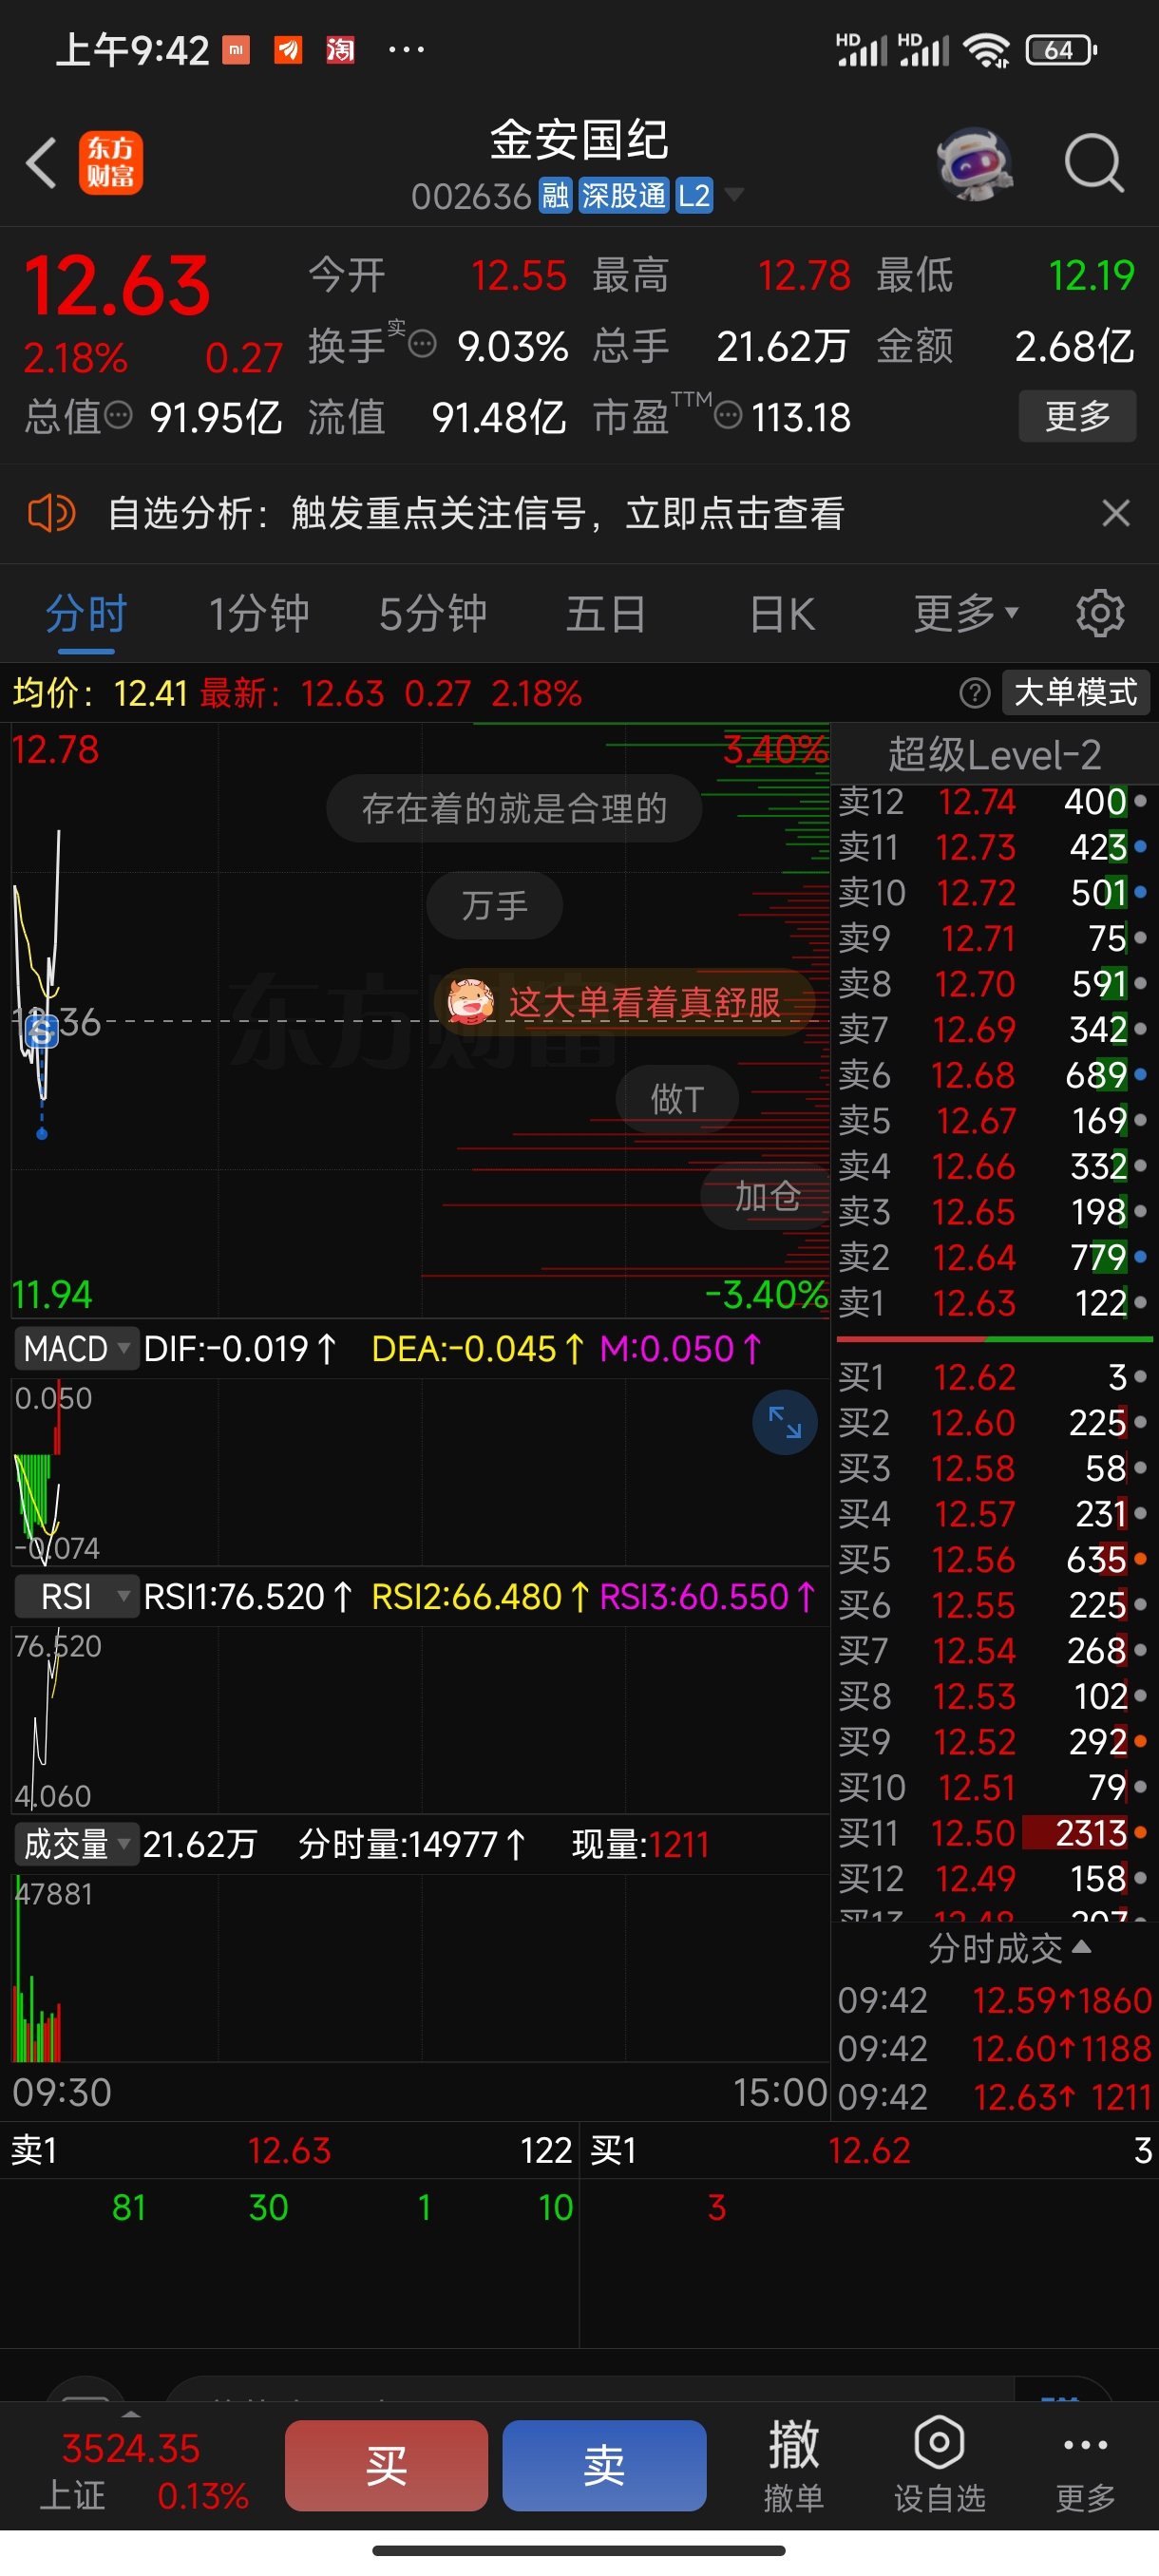Select the 买1 12.62 order book row
Screen dimensions: 1159x2576
(x=994, y=1378)
